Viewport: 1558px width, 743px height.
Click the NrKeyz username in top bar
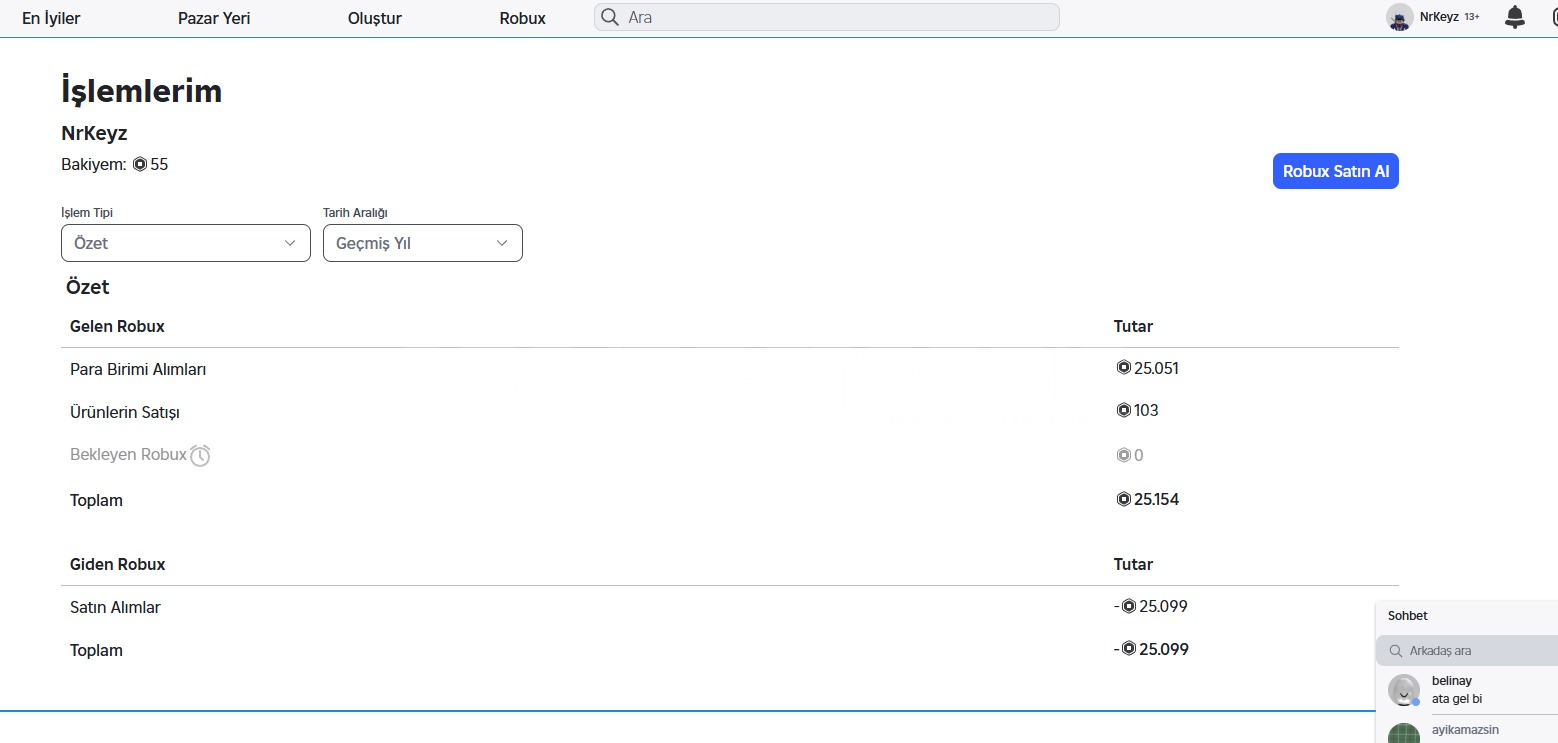click(x=1439, y=17)
